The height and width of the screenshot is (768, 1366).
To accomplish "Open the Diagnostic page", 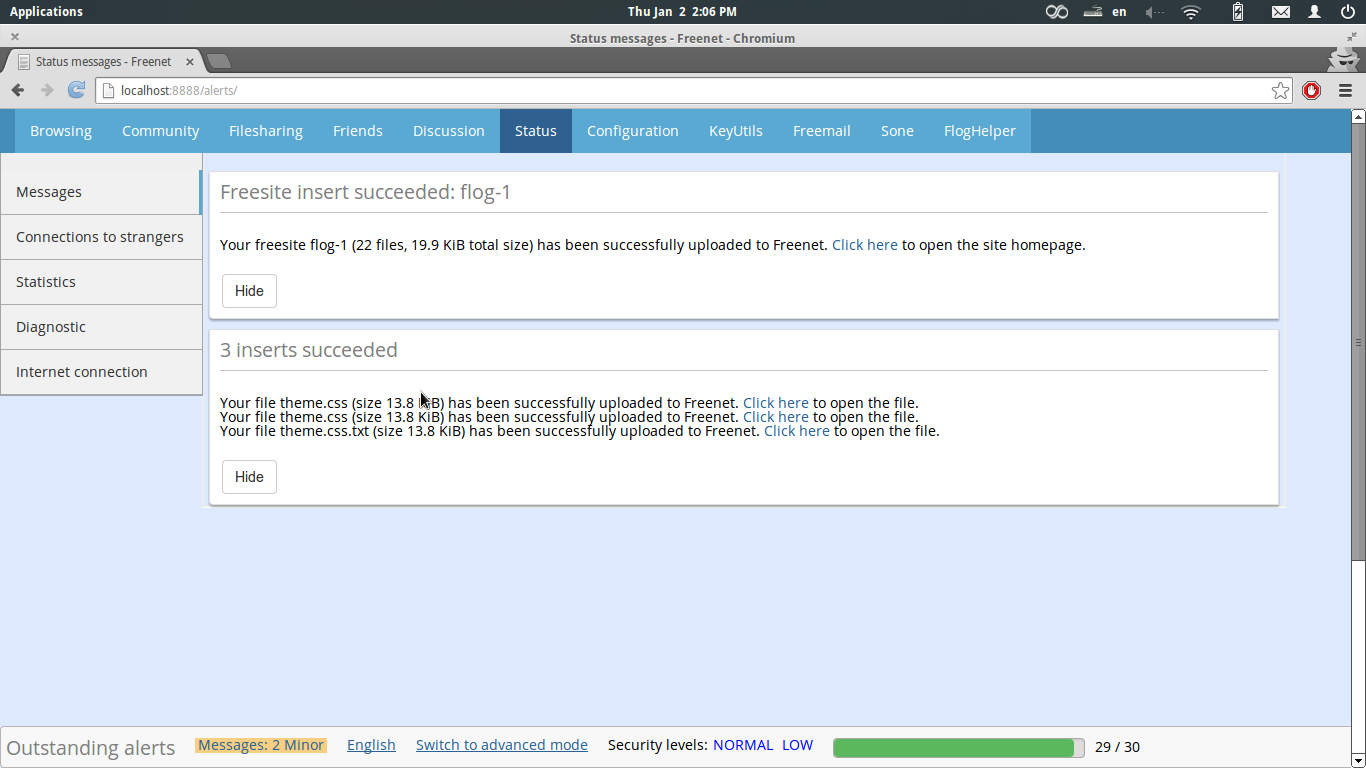I will click(101, 327).
